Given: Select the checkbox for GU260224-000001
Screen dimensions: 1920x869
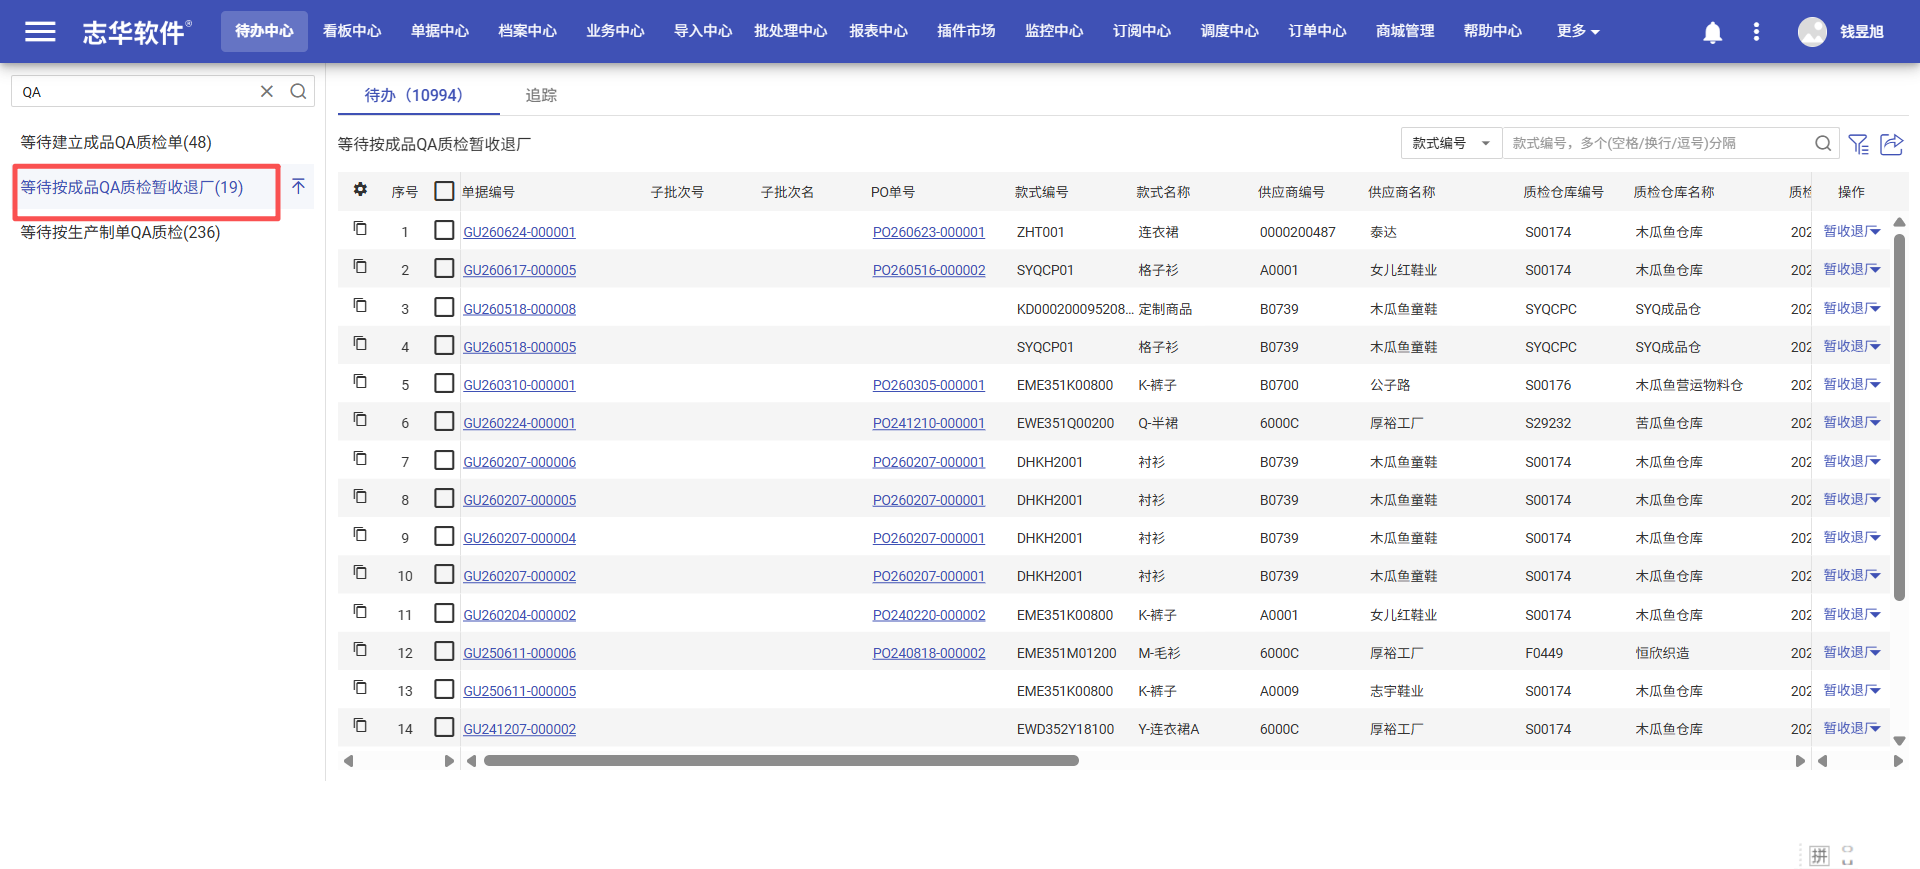Looking at the screenshot, I should tap(444, 421).
